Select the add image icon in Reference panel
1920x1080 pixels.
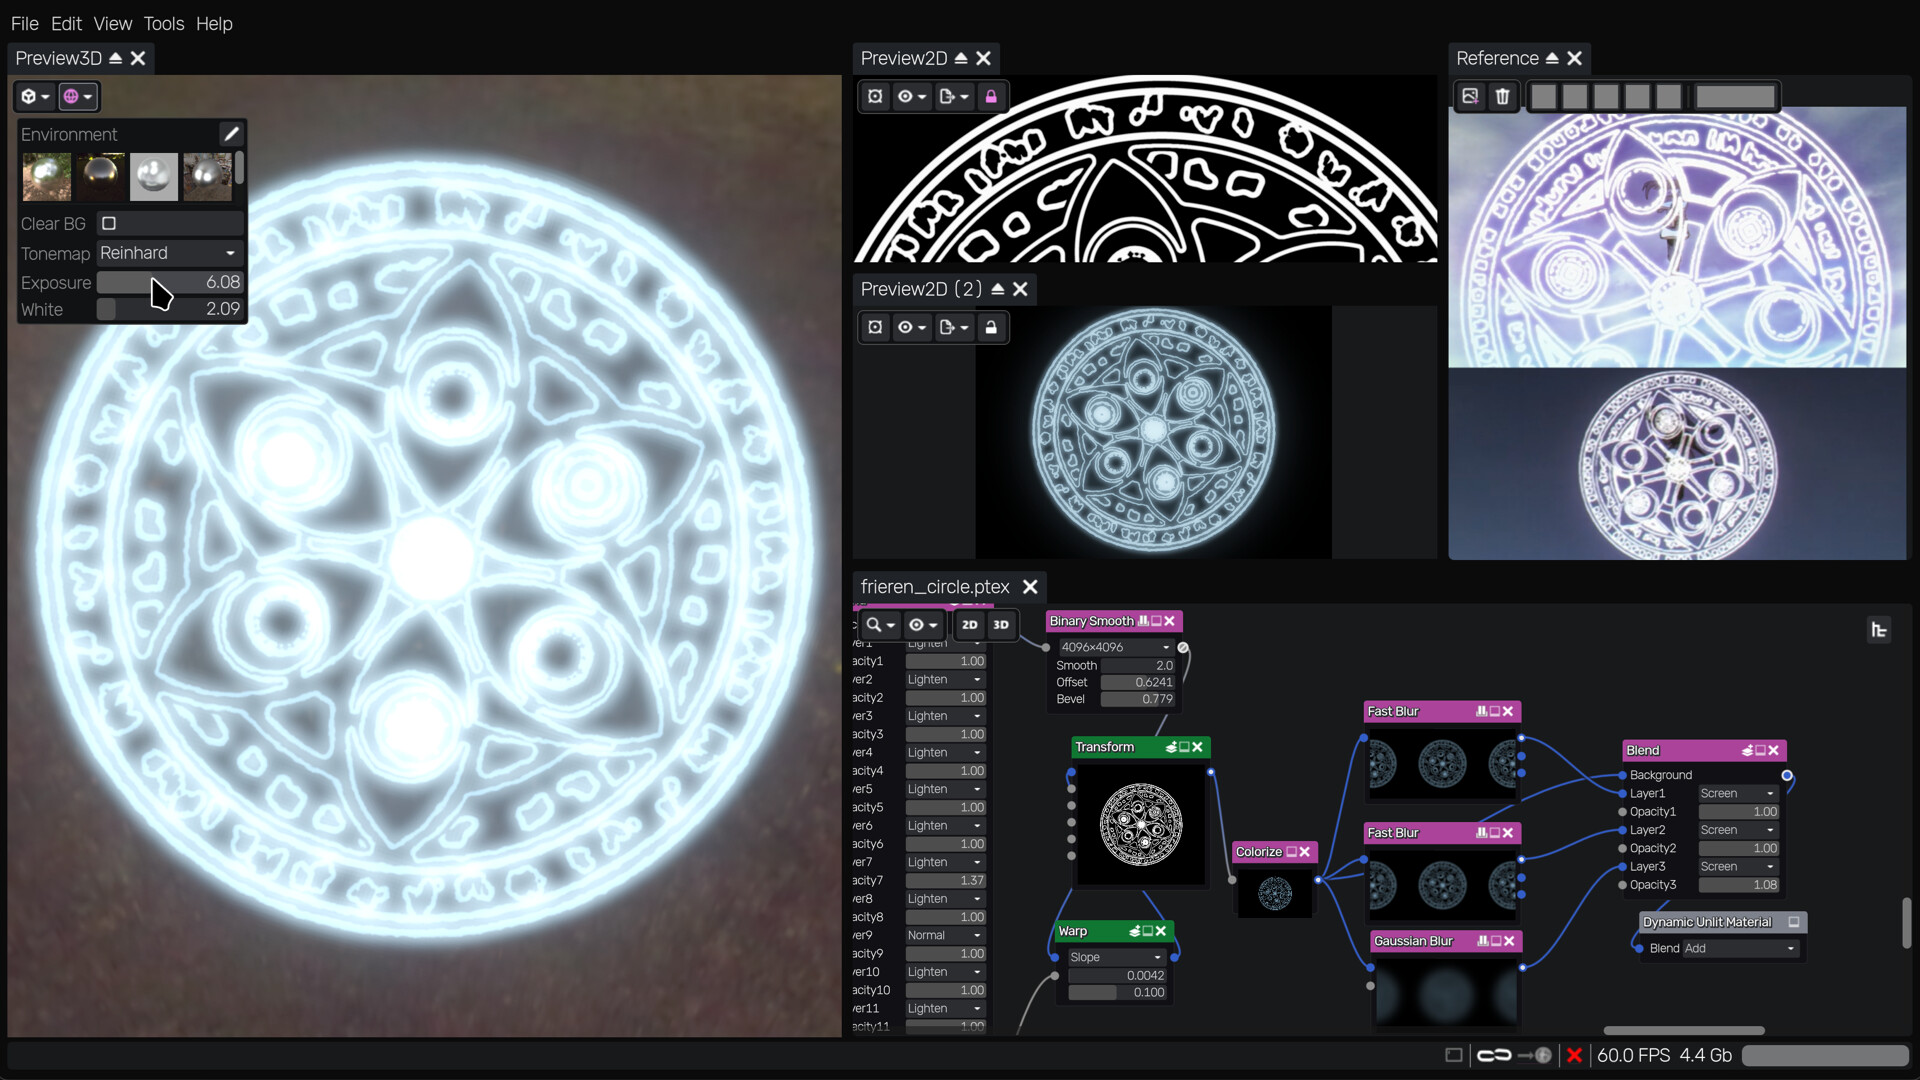point(1471,96)
